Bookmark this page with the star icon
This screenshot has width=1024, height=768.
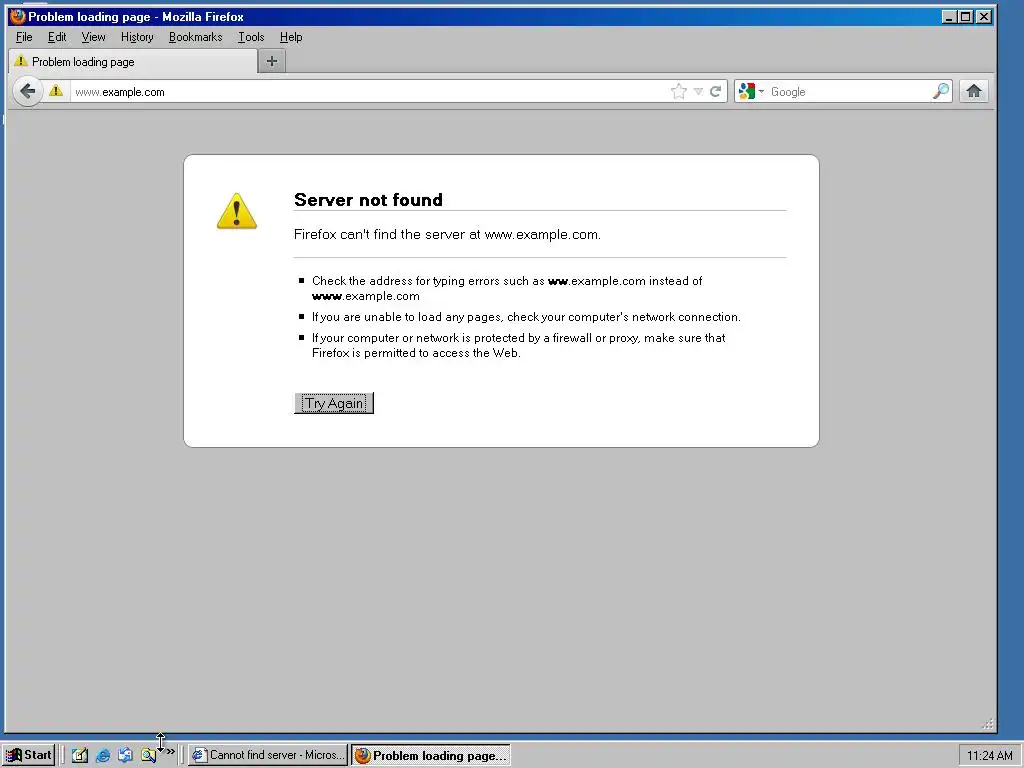679,91
